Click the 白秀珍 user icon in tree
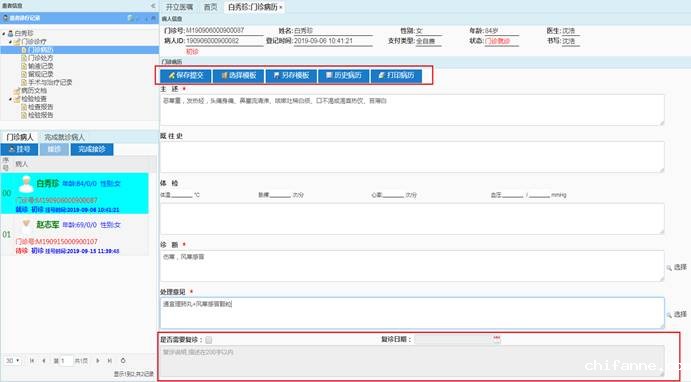This screenshot has width=691, height=382. (11, 33)
